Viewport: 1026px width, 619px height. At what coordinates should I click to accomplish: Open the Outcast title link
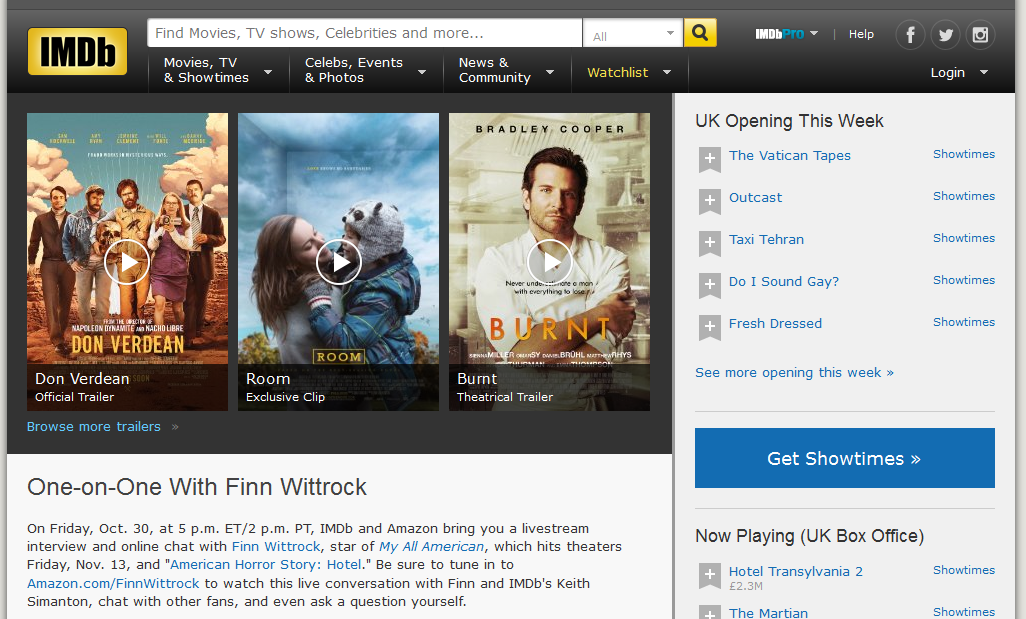tap(755, 198)
